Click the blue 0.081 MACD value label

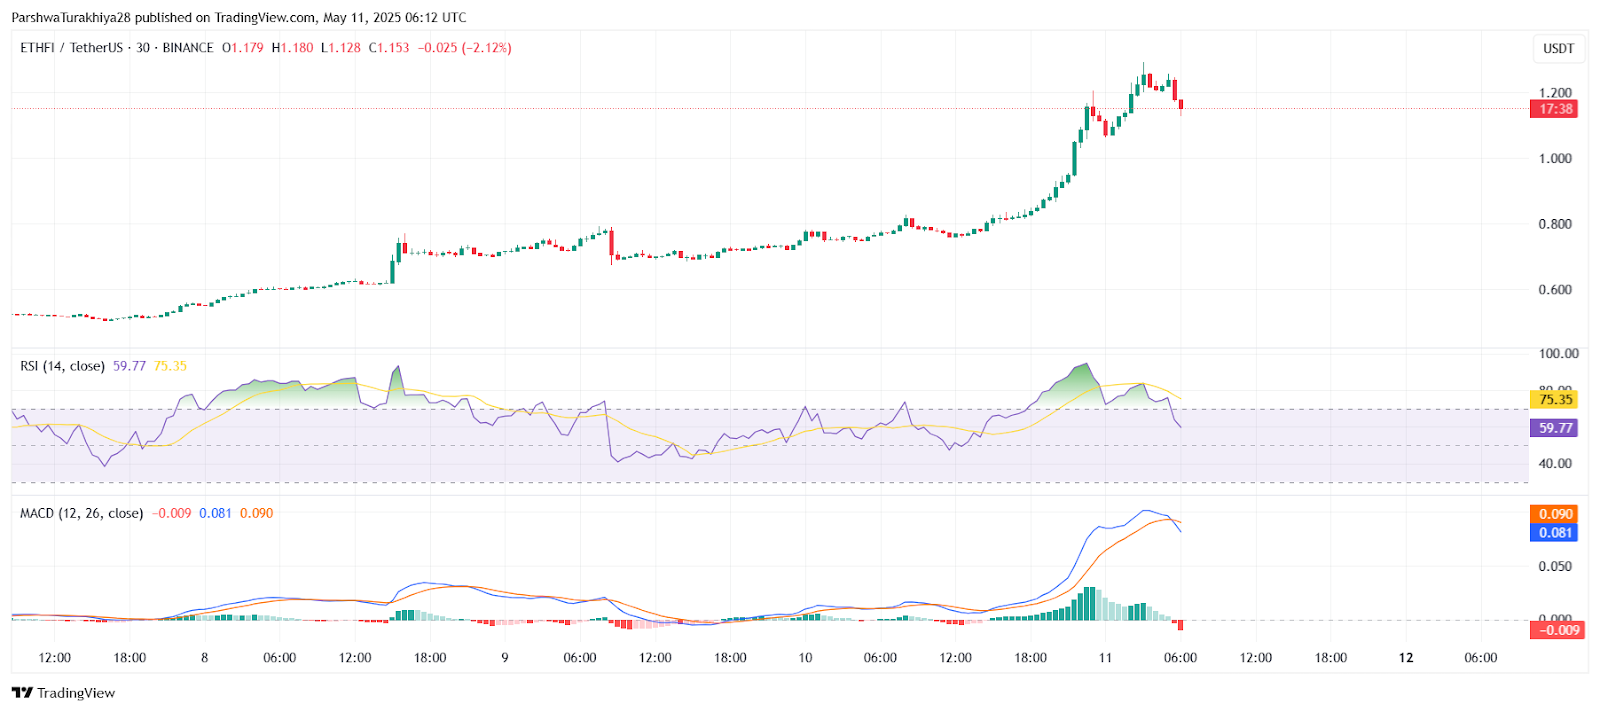click(x=1554, y=533)
